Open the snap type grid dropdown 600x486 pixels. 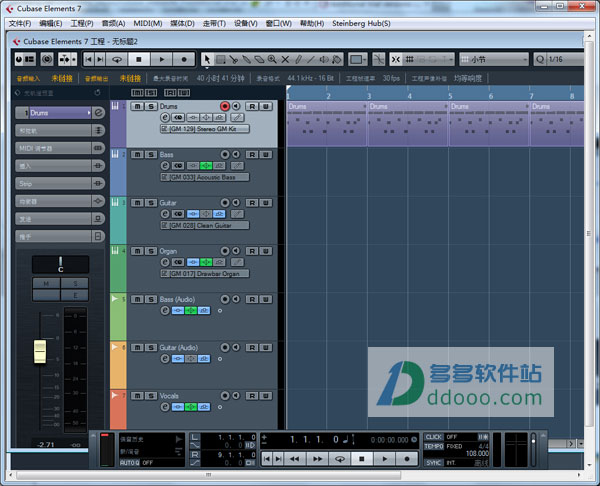point(428,59)
